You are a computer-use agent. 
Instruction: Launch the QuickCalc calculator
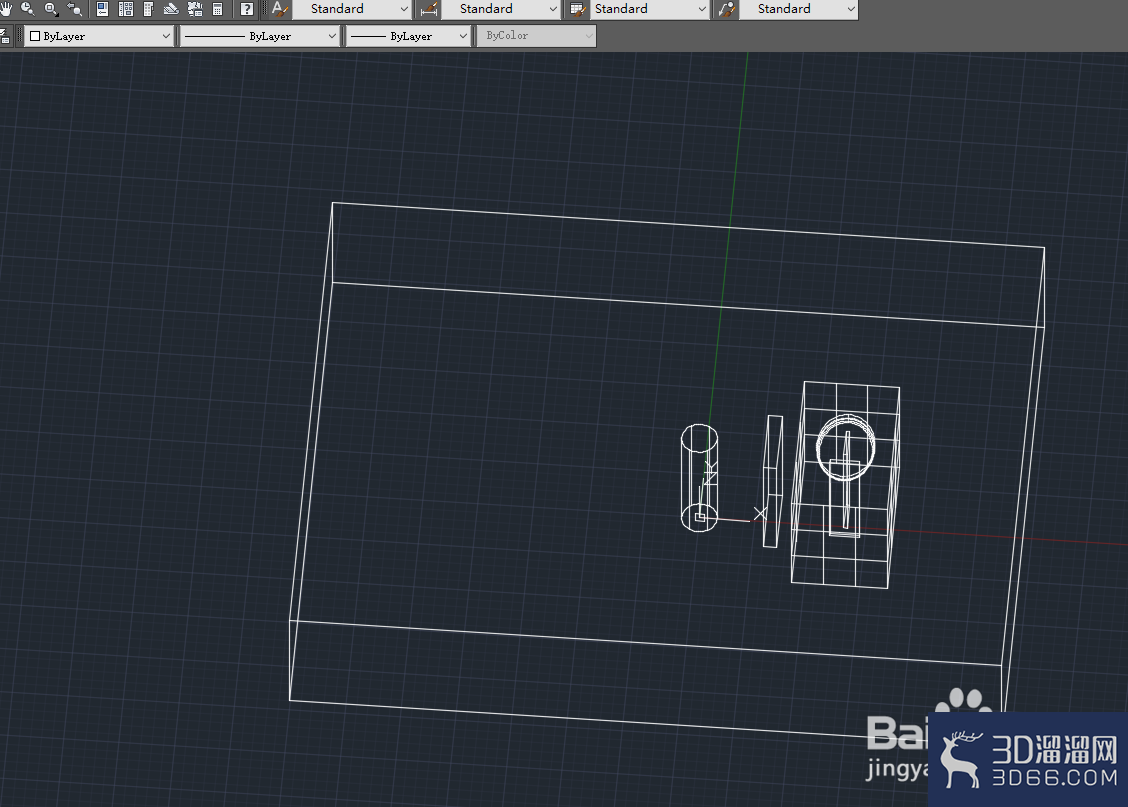click(x=217, y=9)
